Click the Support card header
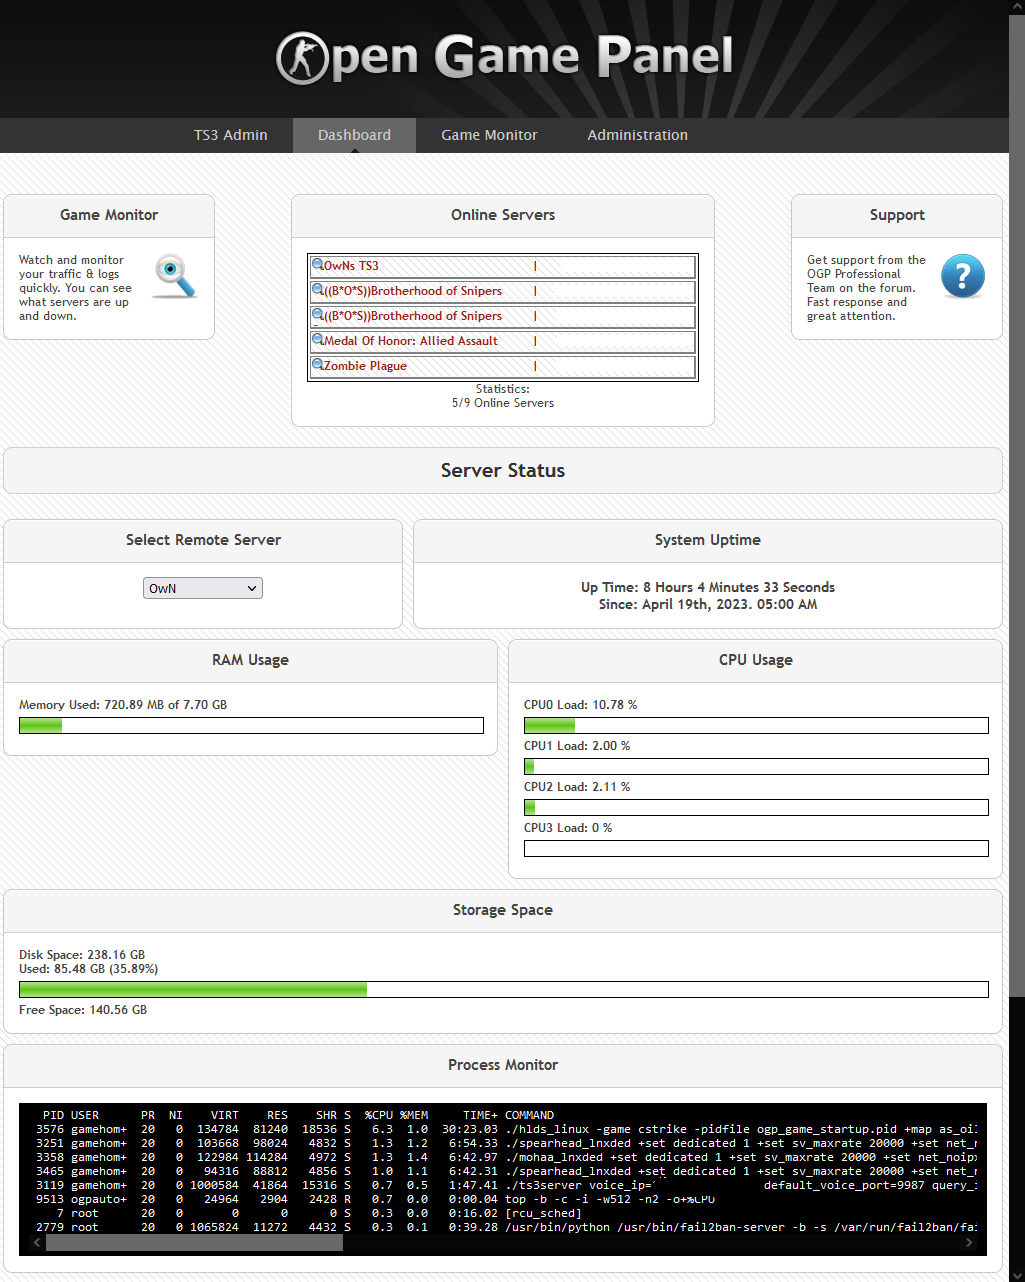The height and width of the screenshot is (1282, 1025). click(897, 215)
